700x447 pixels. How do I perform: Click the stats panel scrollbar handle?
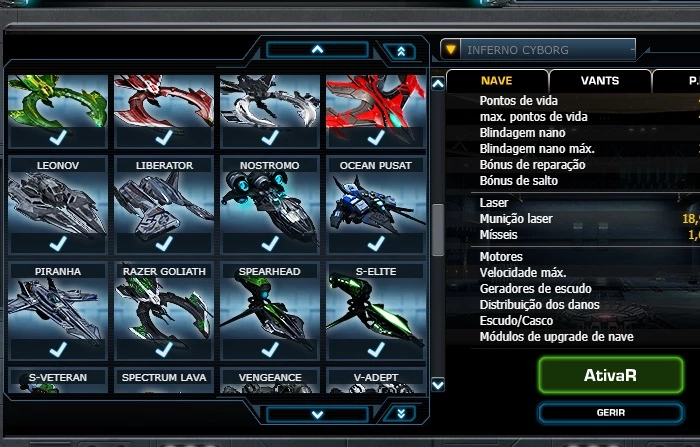point(438,230)
